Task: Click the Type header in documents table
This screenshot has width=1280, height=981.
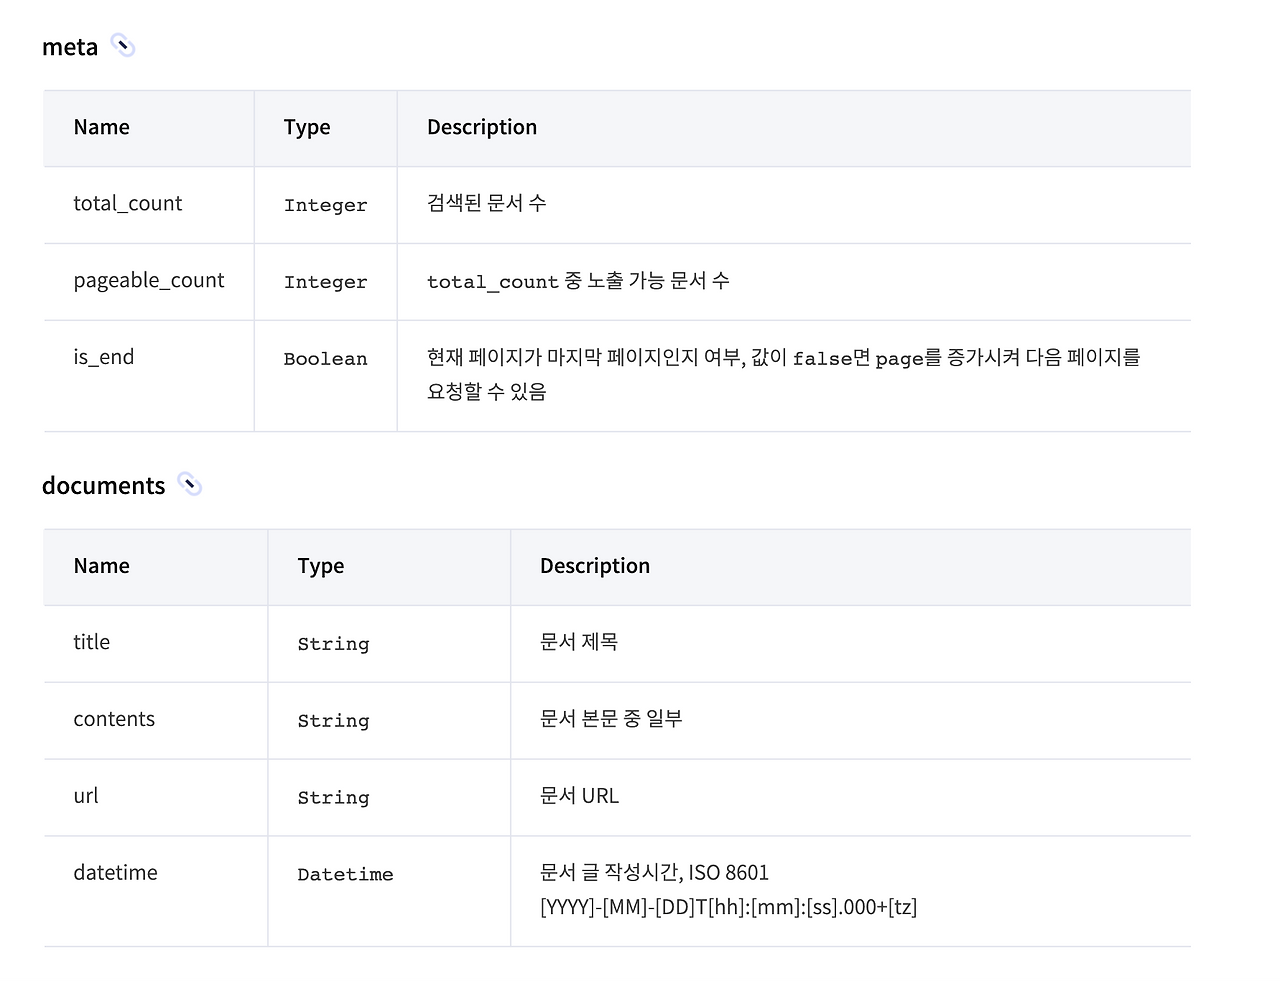Action: pyautogui.click(x=320, y=566)
